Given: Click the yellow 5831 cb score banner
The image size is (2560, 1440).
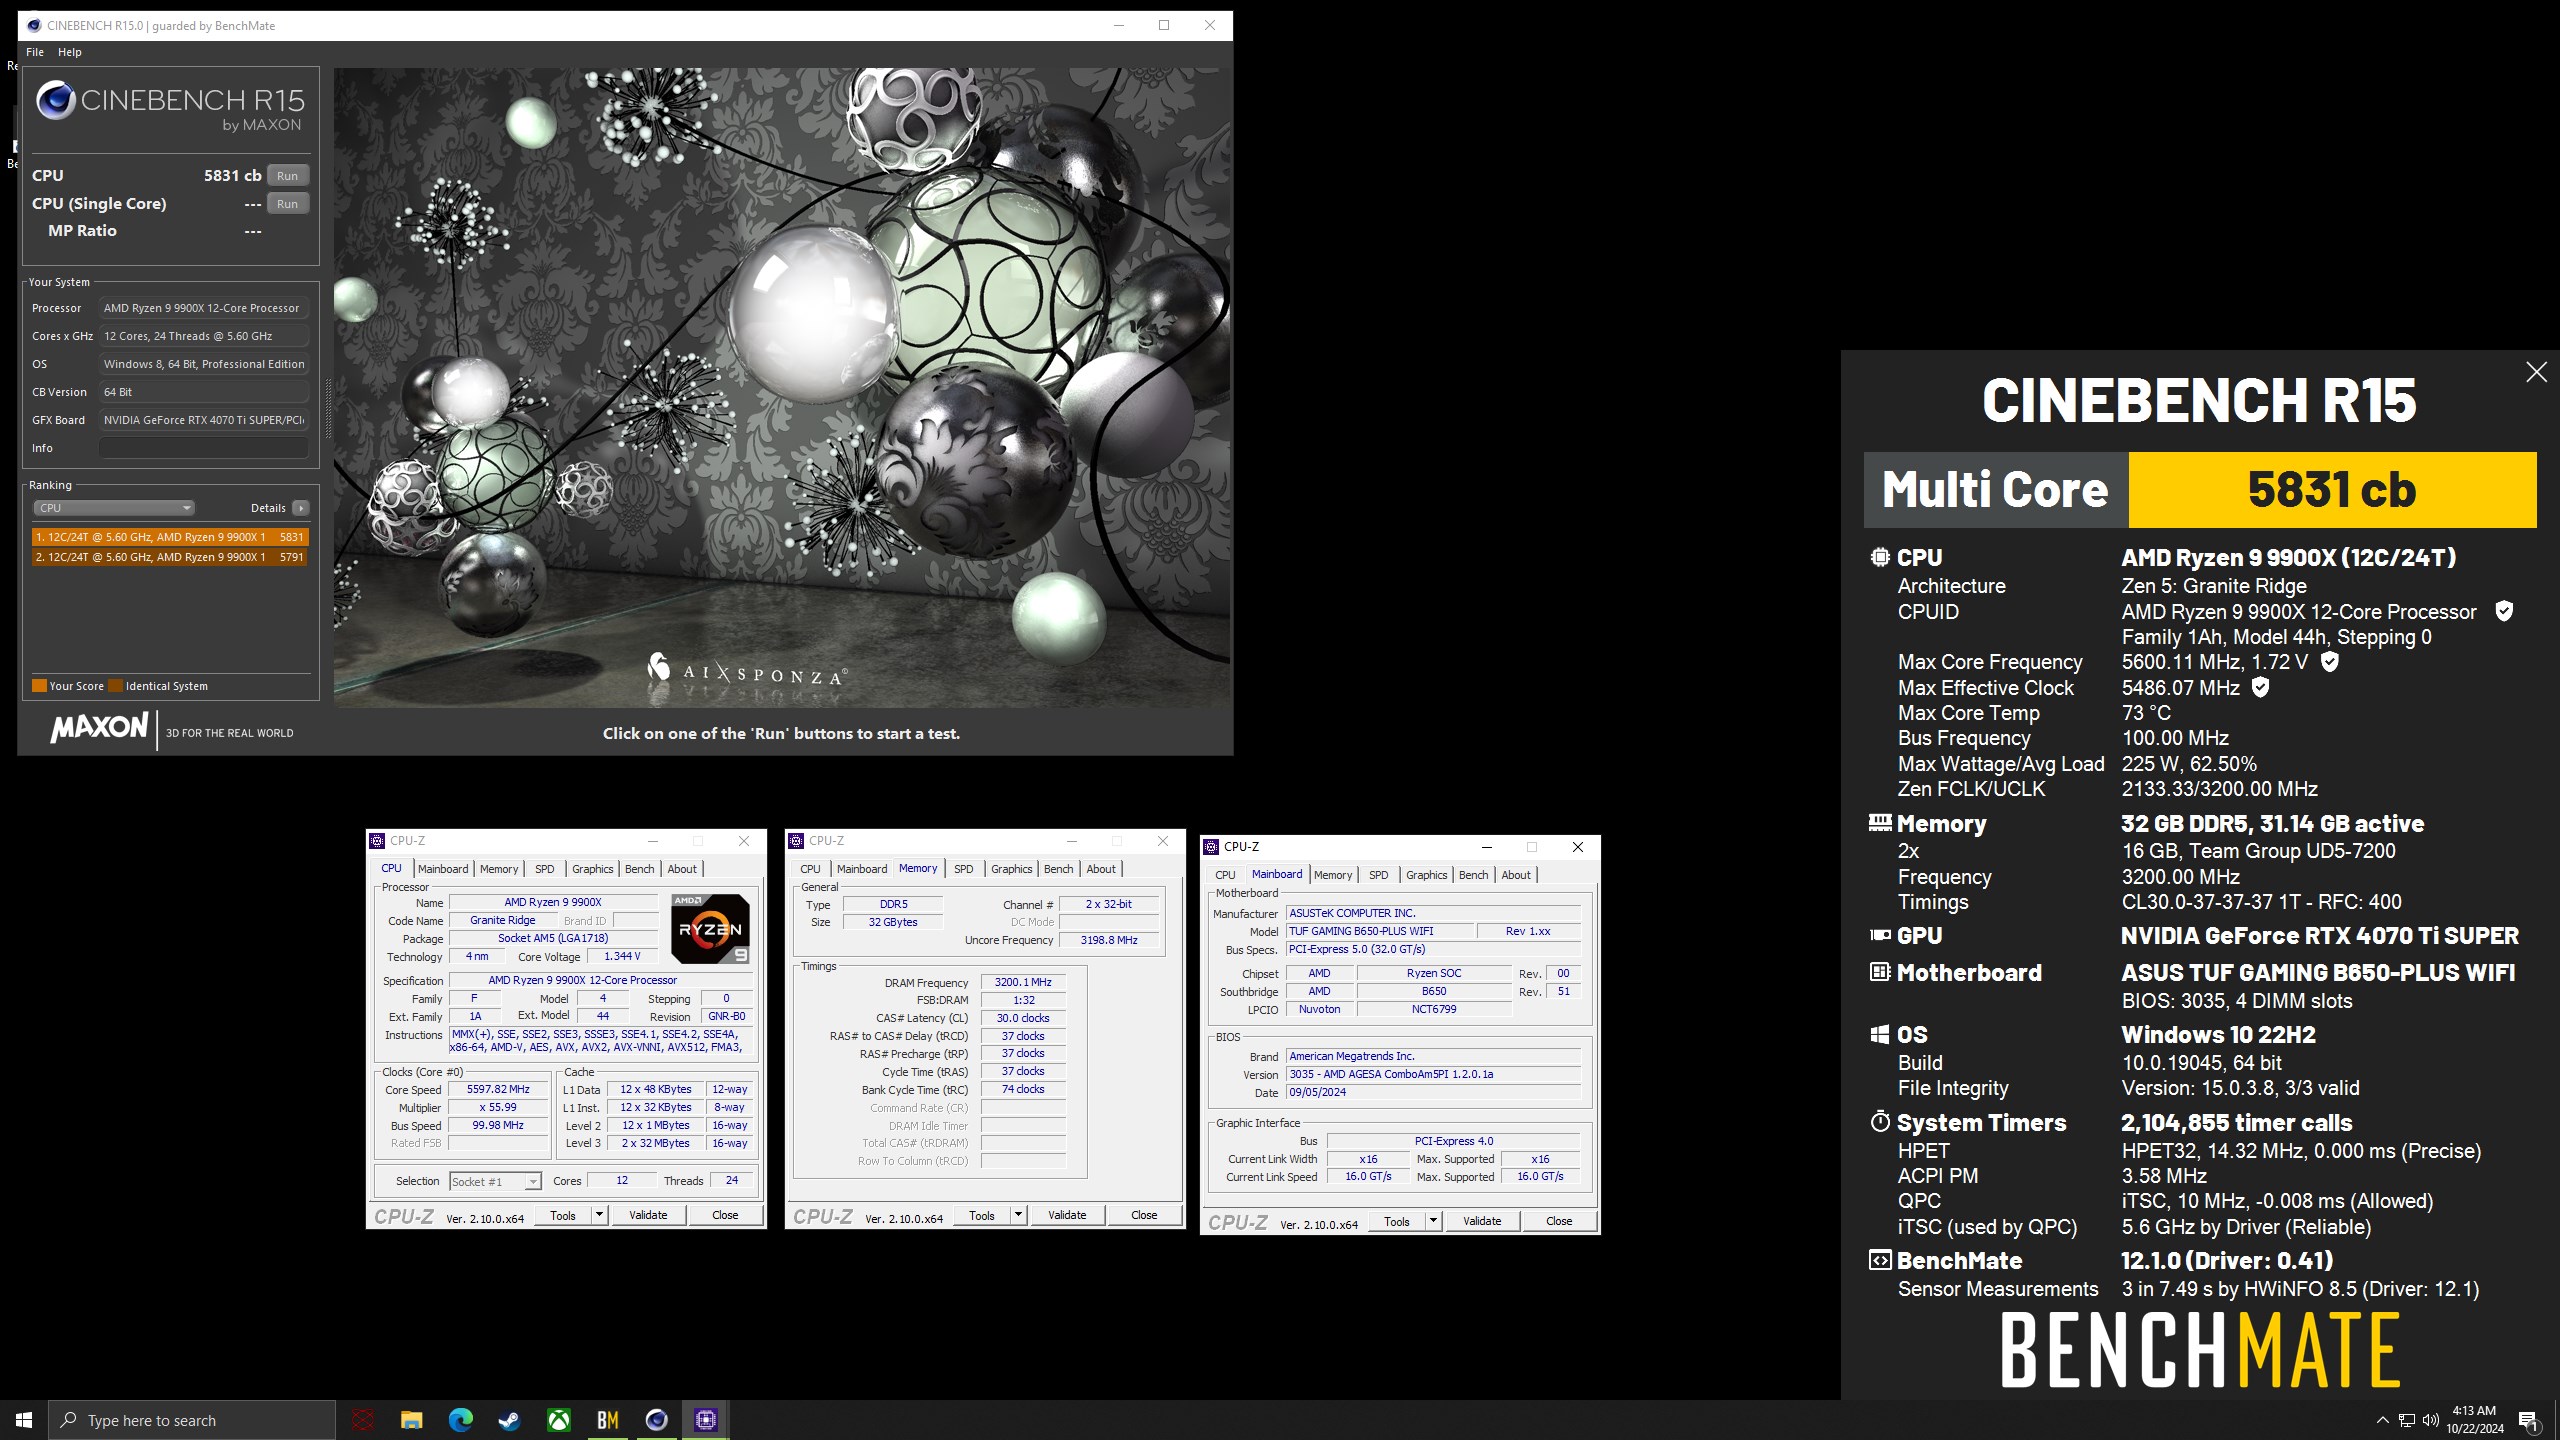Looking at the screenshot, I should click(x=2332, y=490).
